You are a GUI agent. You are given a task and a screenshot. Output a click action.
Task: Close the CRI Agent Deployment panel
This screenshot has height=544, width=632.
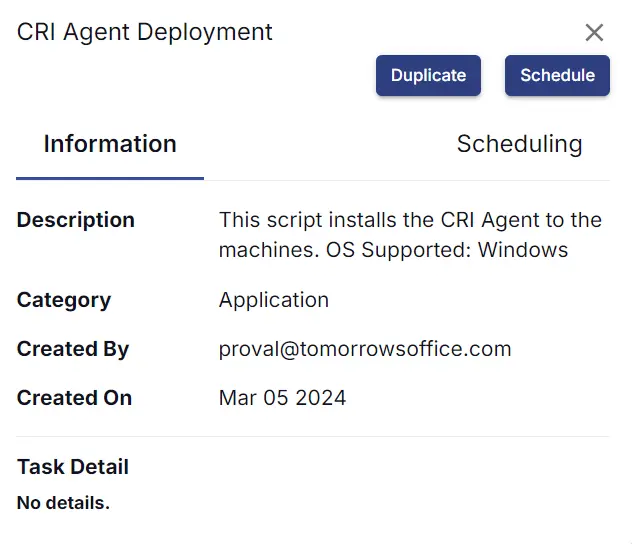(594, 33)
